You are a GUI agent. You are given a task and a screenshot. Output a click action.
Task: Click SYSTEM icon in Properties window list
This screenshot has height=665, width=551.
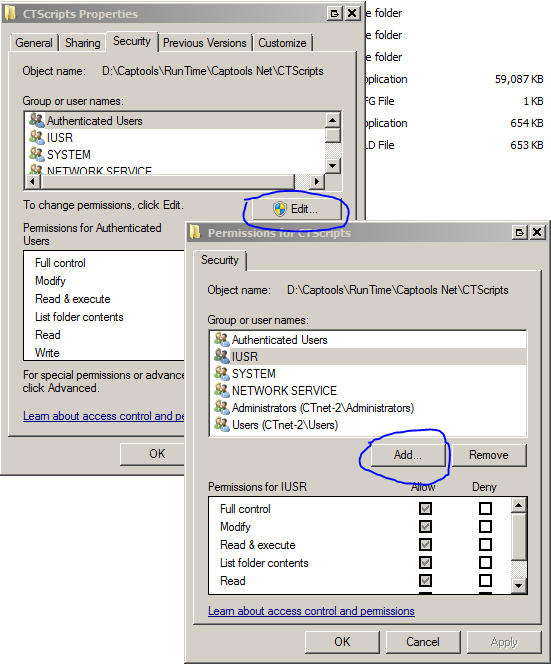coord(37,154)
